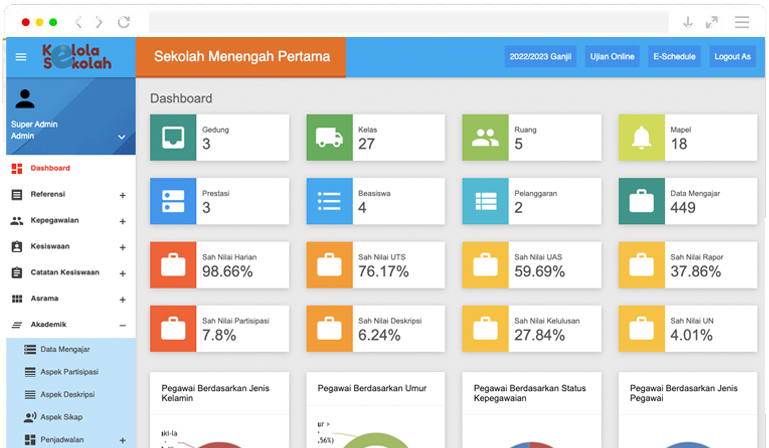The width and height of the screenshot is (769, 448).
Task: Click the Prestasi storage icon
Action: click(x=173, y=201)
